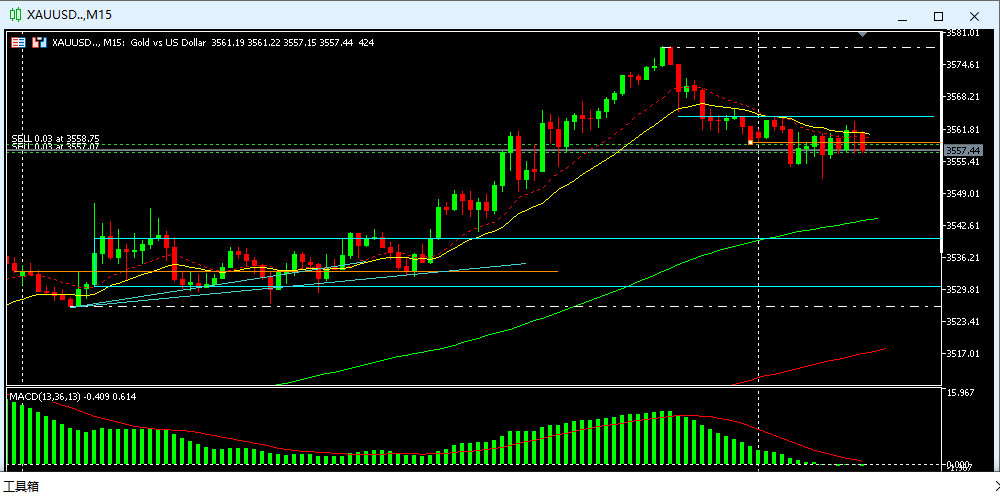Click the grey chart shift triangle marker
The height and width of the screenshot is (500, 1000).
pyautogui.click(x=862, y=34)
